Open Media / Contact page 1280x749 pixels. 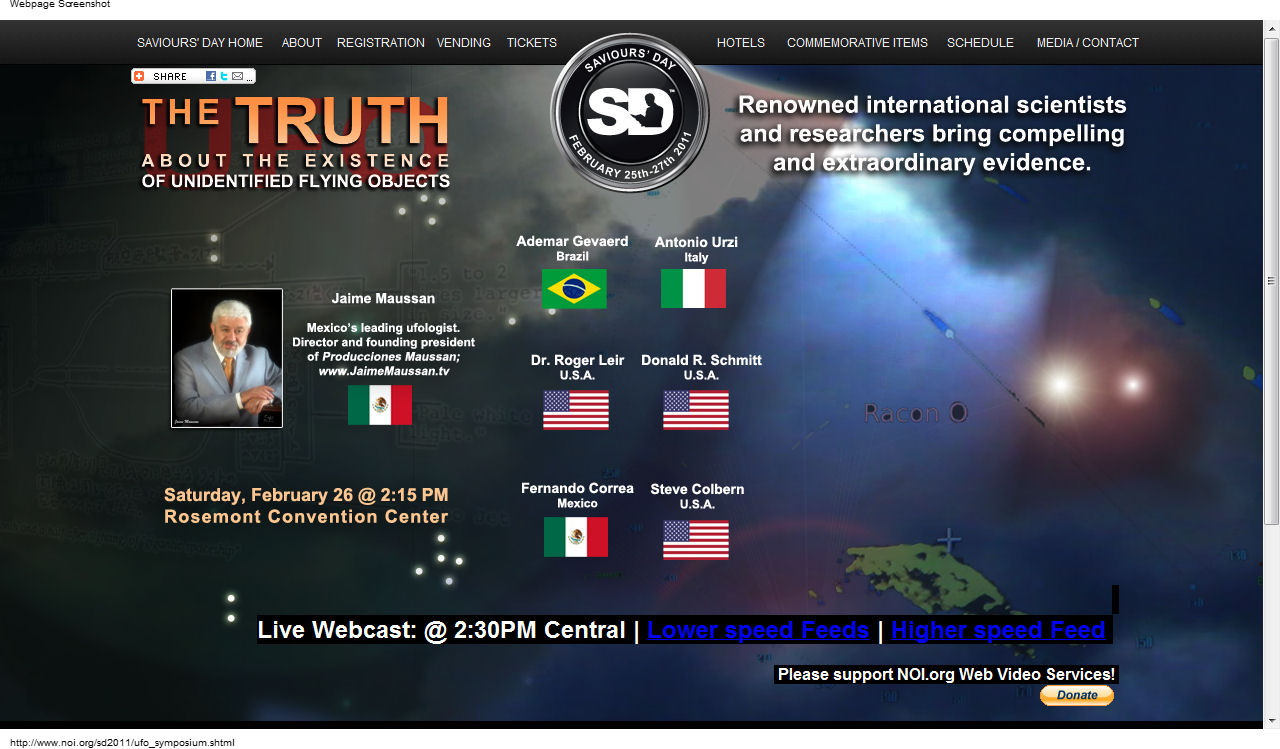click(1088, 43)
